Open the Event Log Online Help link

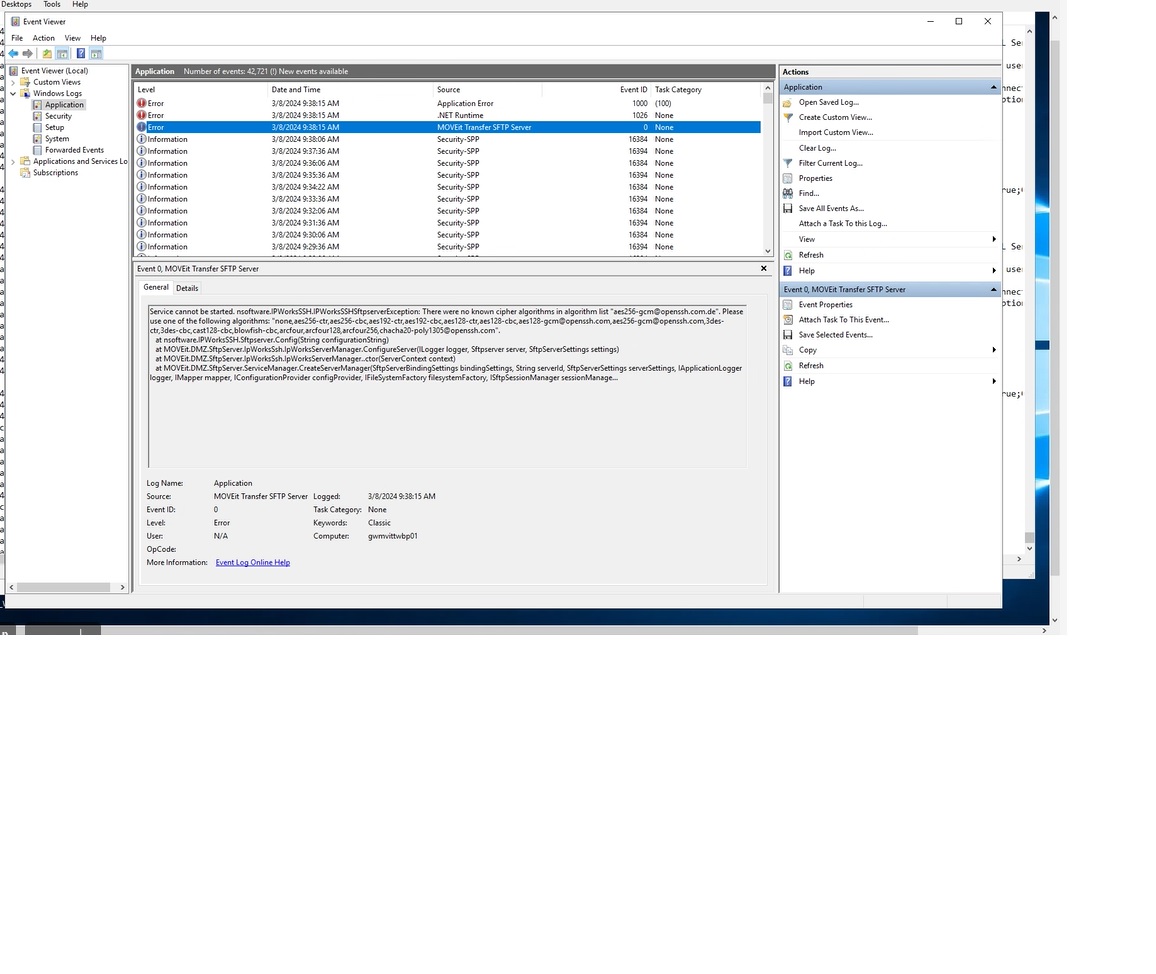tap(252, 563)
